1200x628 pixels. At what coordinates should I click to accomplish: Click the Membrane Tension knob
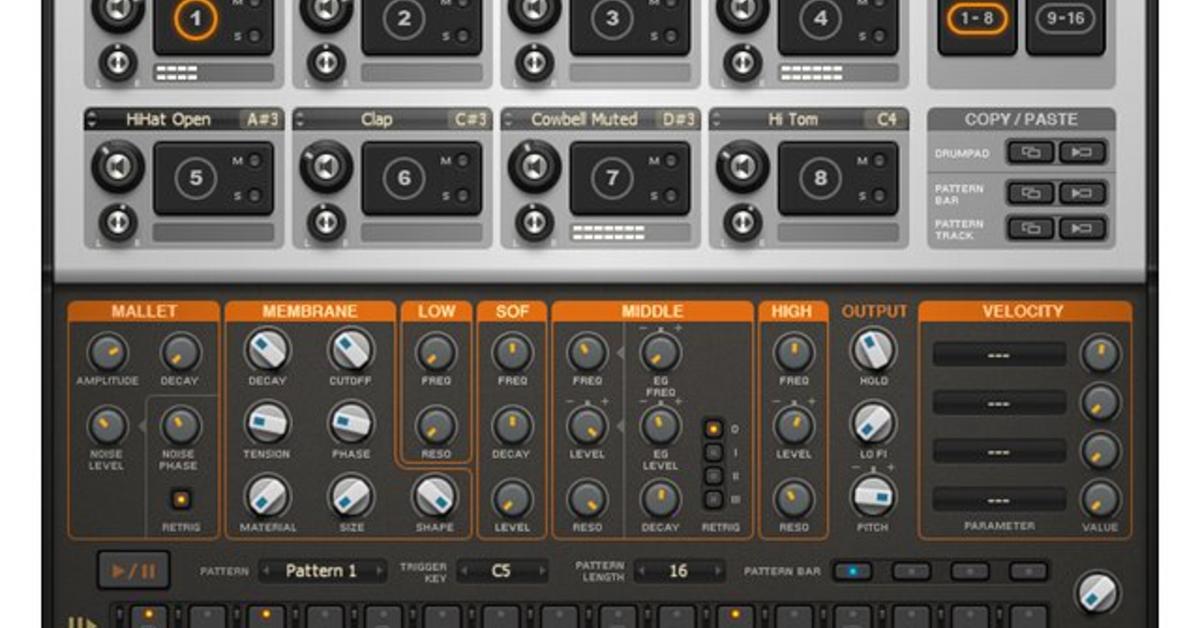tap(267, 423)
